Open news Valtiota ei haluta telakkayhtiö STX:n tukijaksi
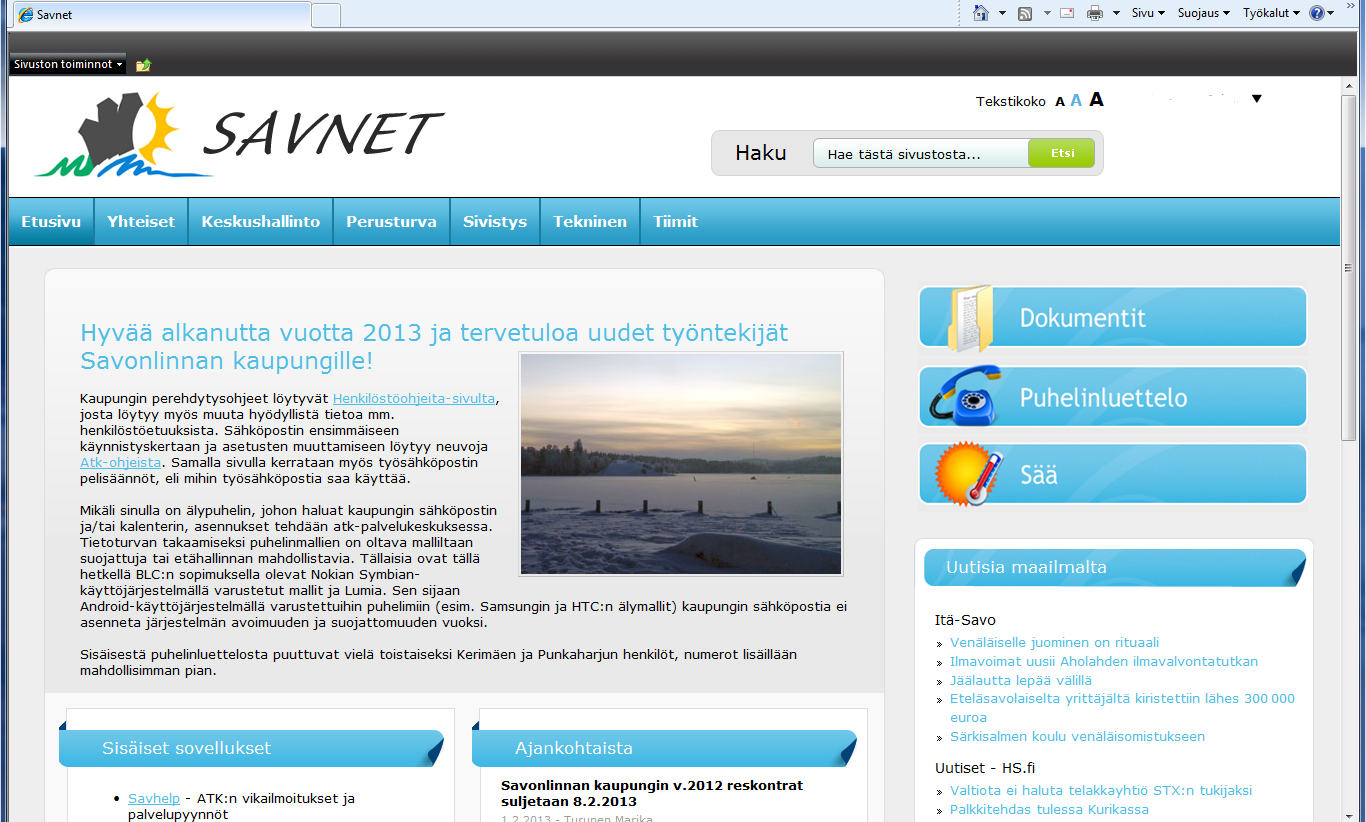 pos(1101,790)
